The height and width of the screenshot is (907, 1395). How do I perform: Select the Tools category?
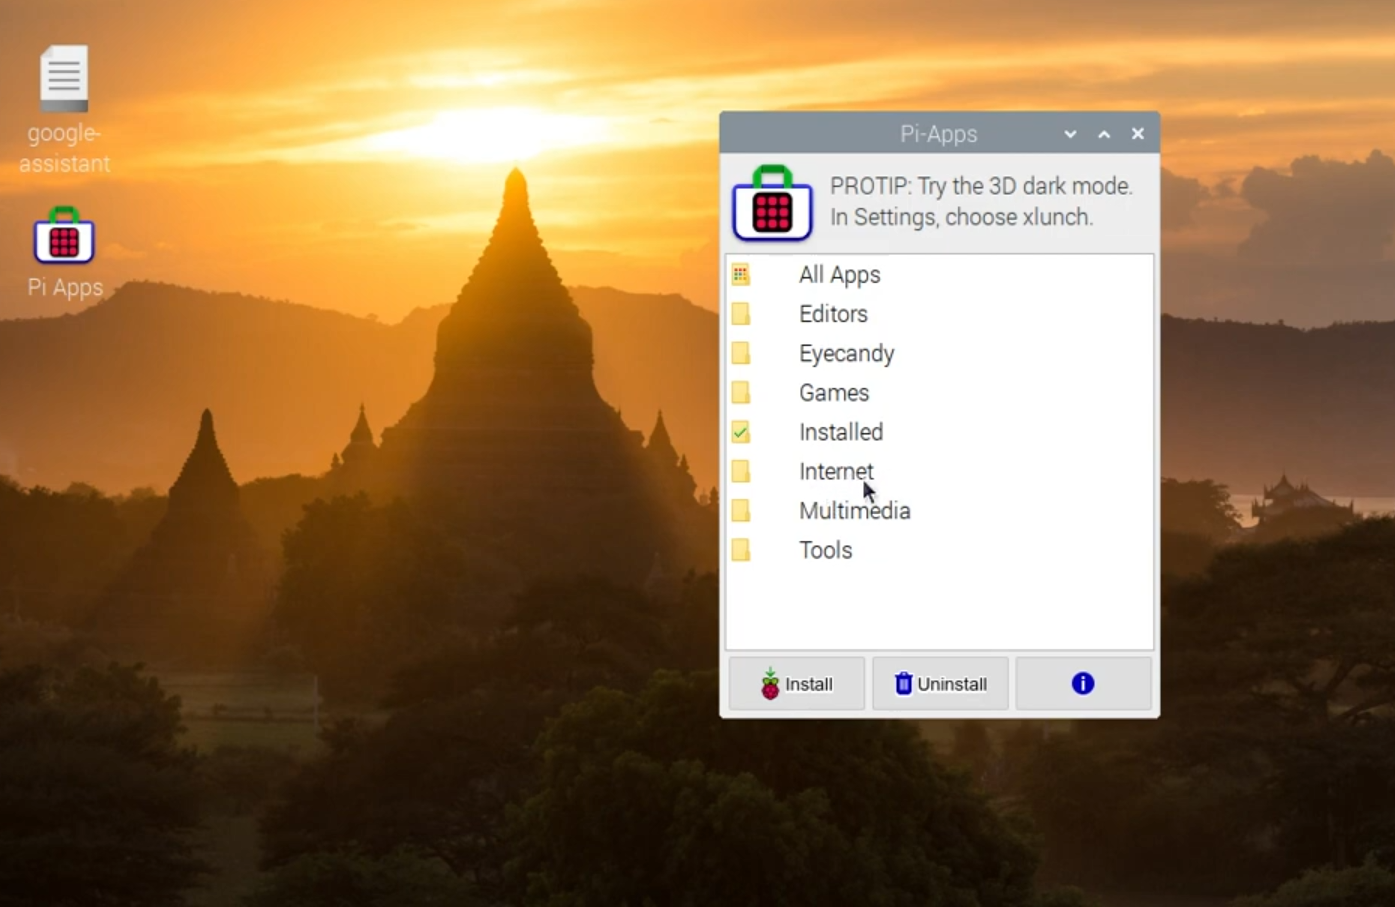825,550
